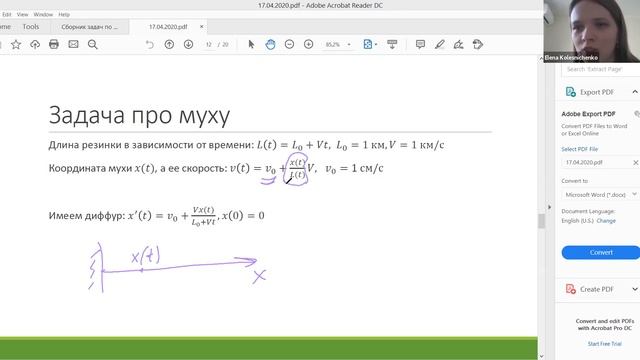Open the Window menu

[x=43, y=14]
